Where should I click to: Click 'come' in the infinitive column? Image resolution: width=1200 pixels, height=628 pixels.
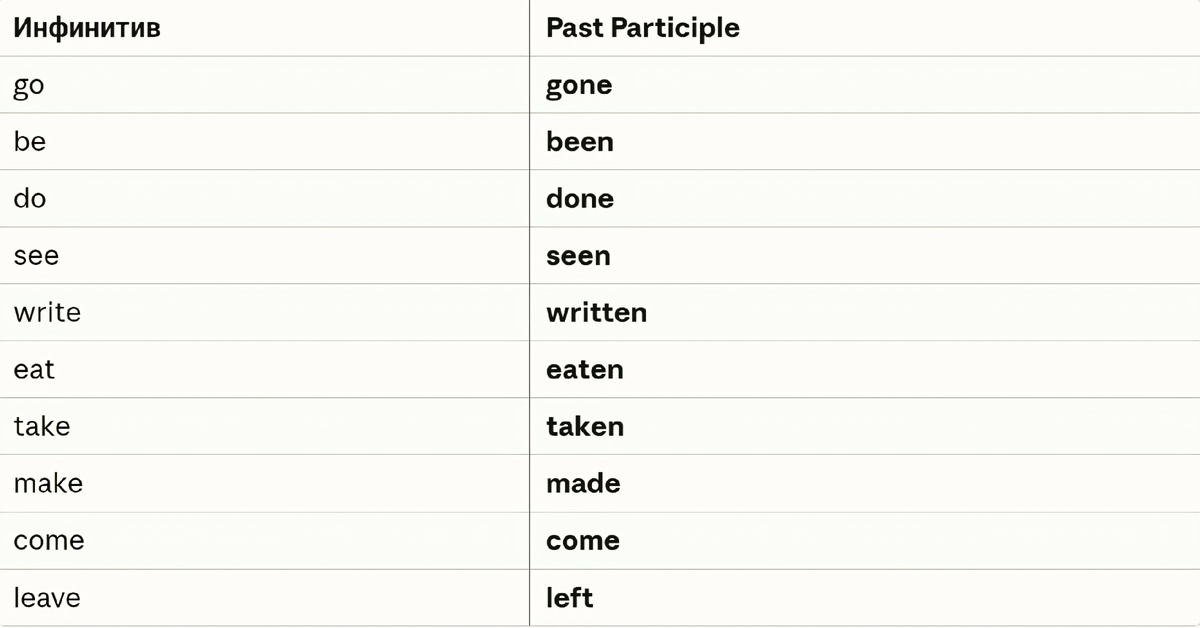click(49, 541)
